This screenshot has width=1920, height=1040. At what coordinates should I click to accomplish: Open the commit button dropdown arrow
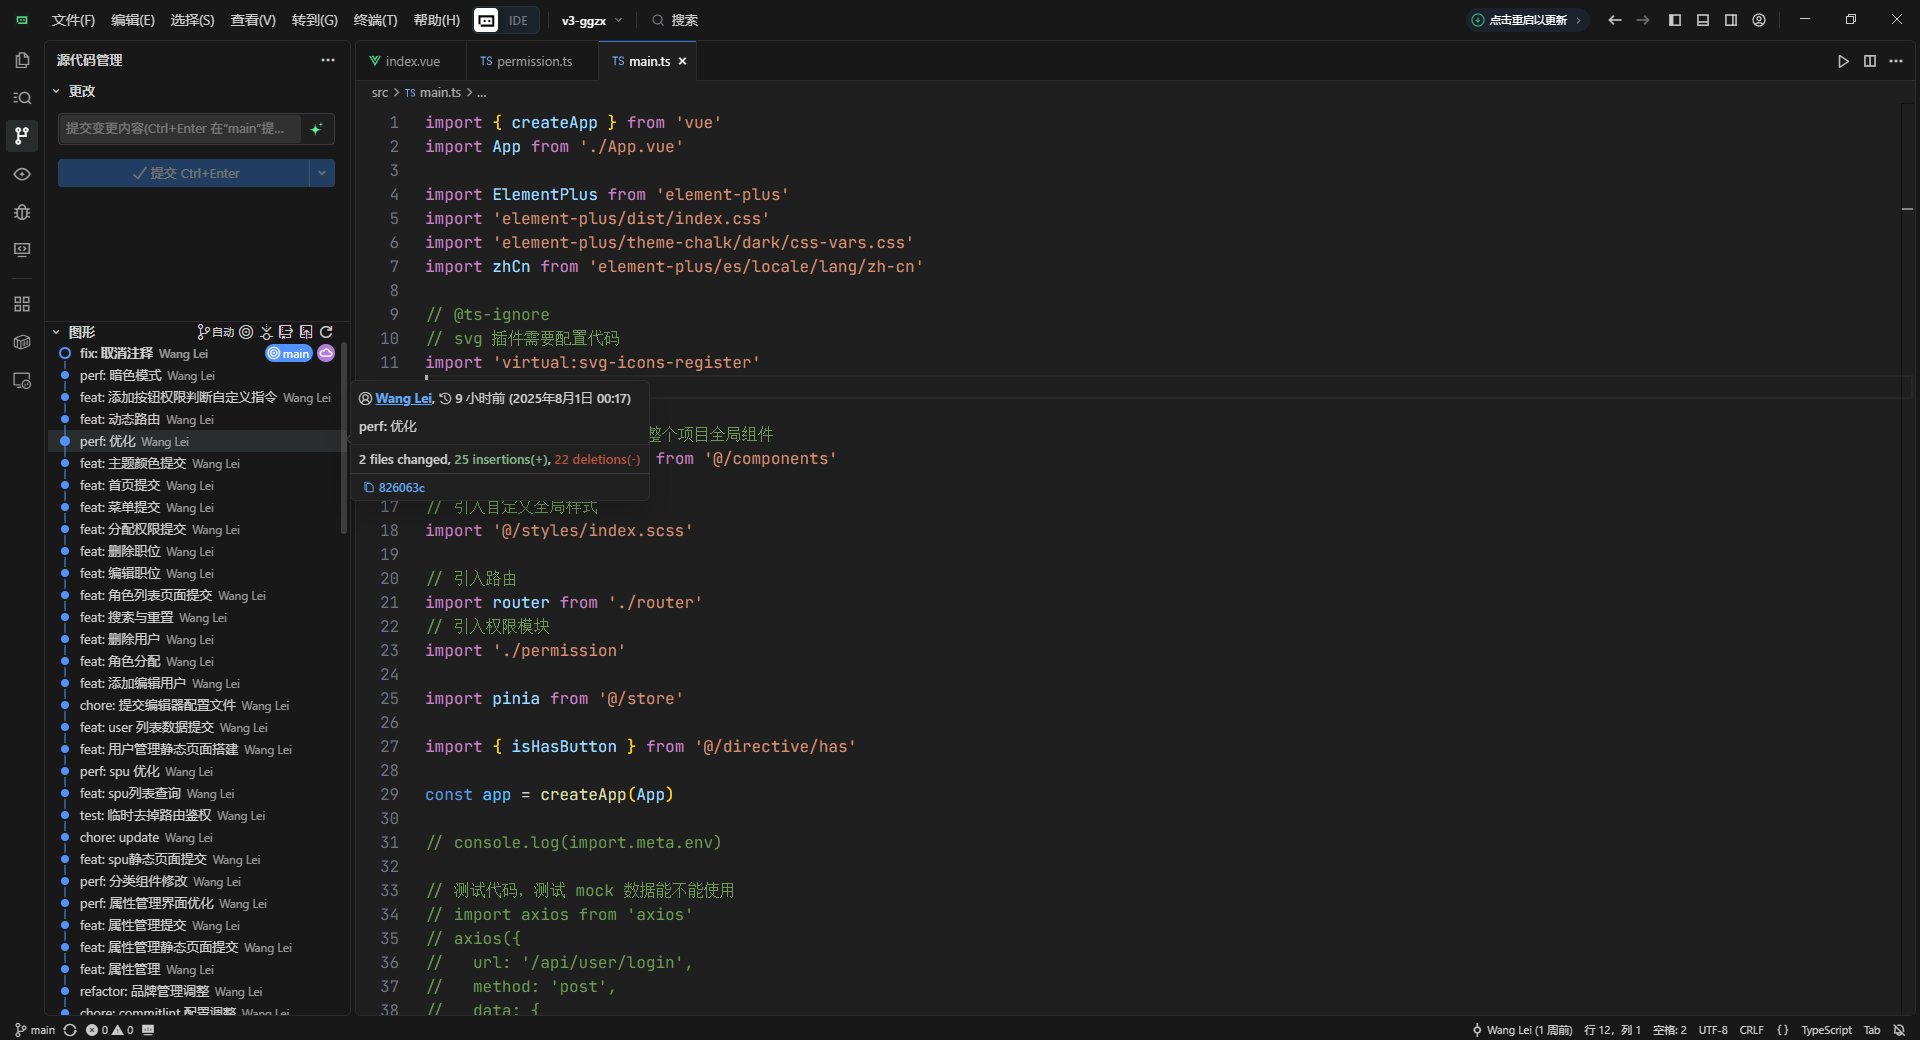point(322,173)
